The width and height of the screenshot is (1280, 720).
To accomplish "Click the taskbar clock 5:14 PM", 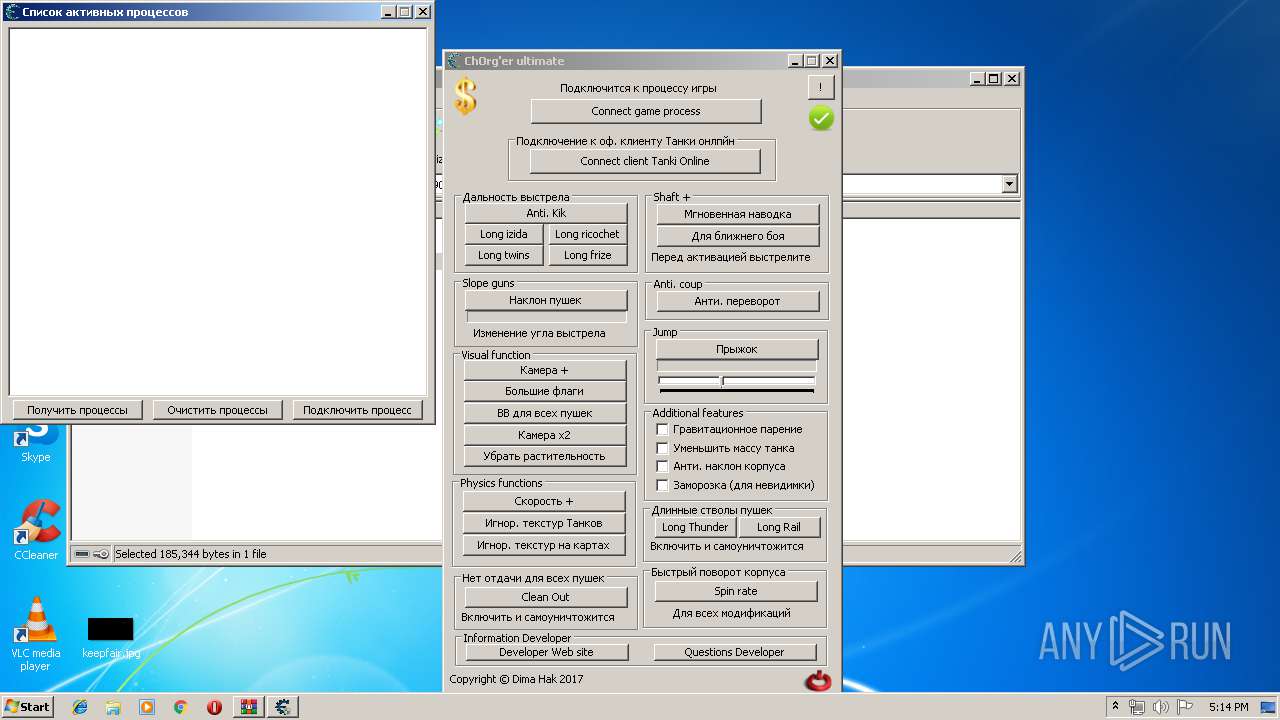I will tap(1228, 707).
